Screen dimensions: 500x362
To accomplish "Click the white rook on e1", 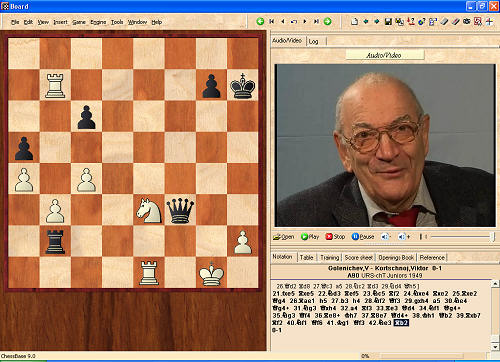I will 149,273.
